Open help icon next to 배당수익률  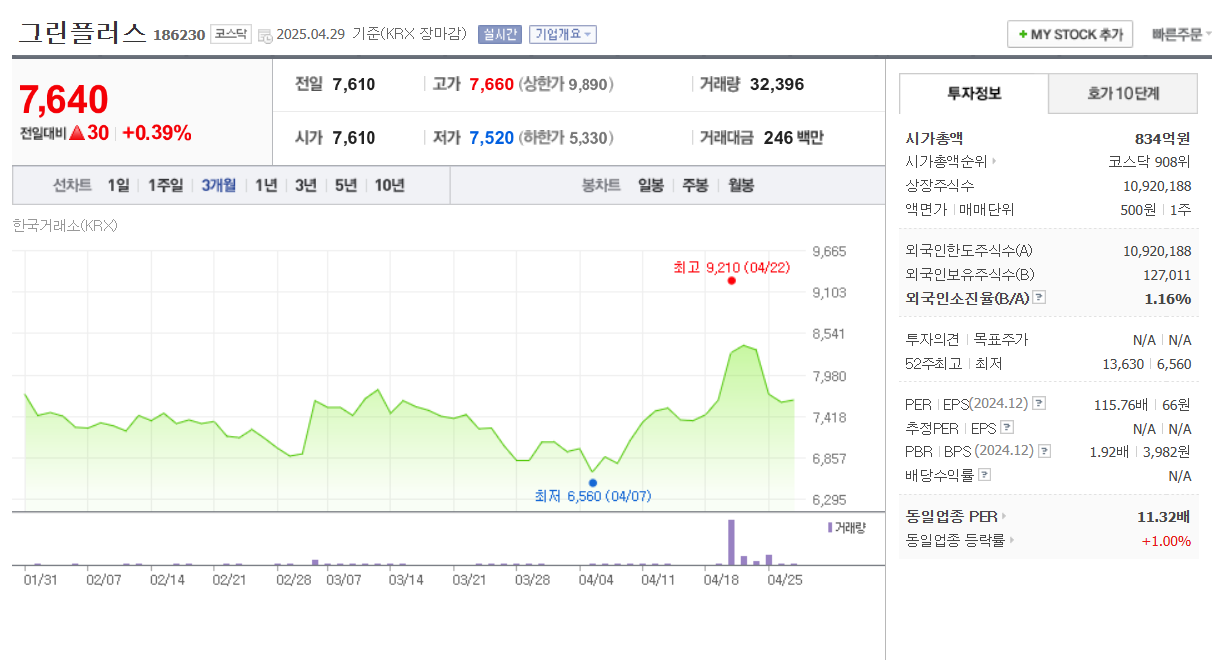[985, 476]
